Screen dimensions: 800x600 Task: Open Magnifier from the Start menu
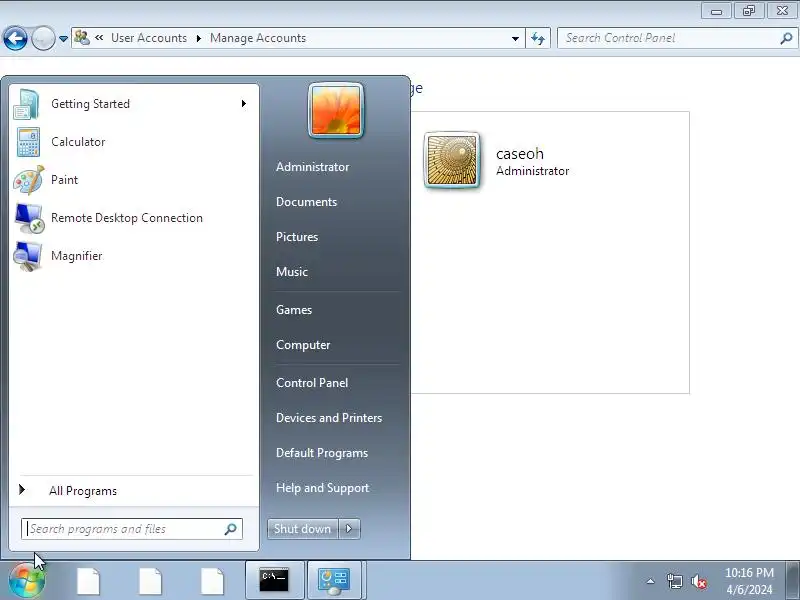click(x=134, y=256)
